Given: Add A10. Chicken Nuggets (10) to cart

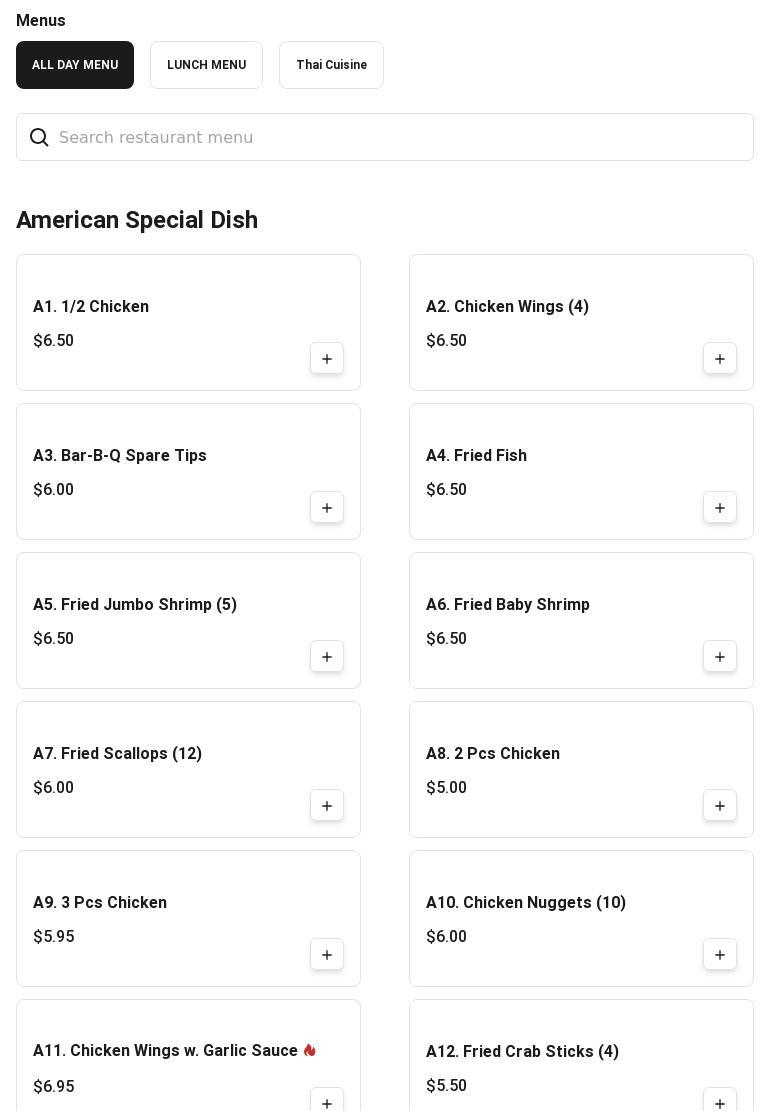Looking at the screenshot, I should tap(720, 955).
